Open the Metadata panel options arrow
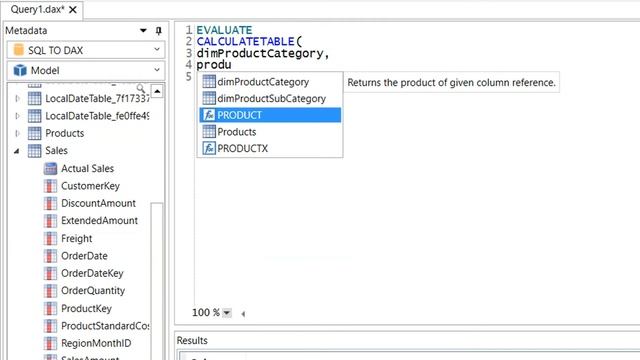 click(x=143, y=31)
